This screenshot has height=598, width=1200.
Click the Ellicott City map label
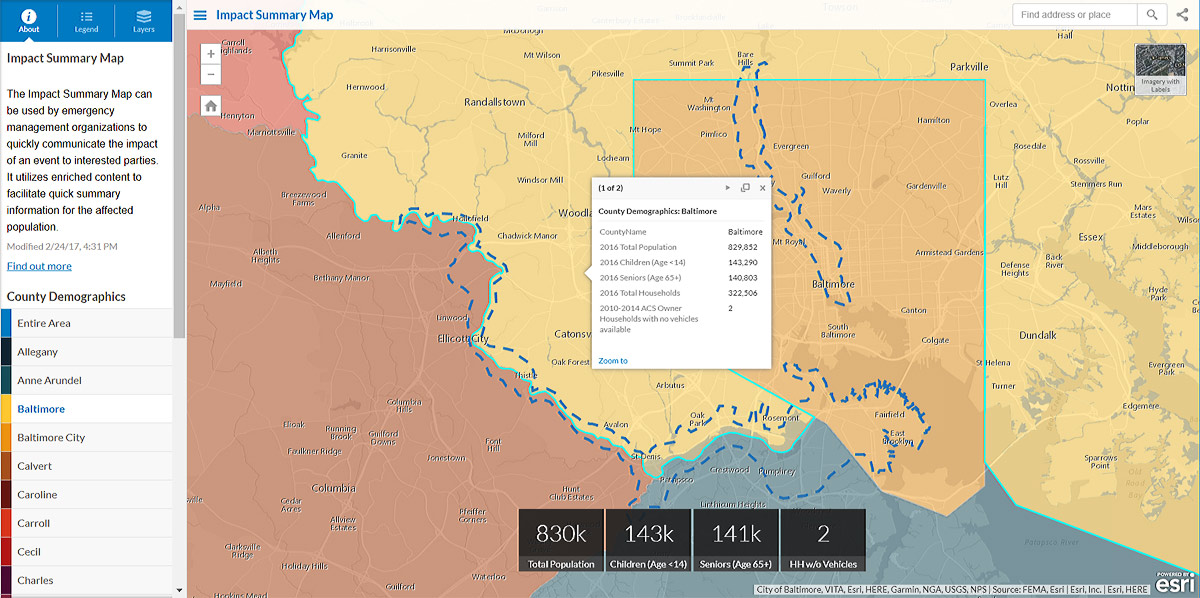(x=463, y=339)
